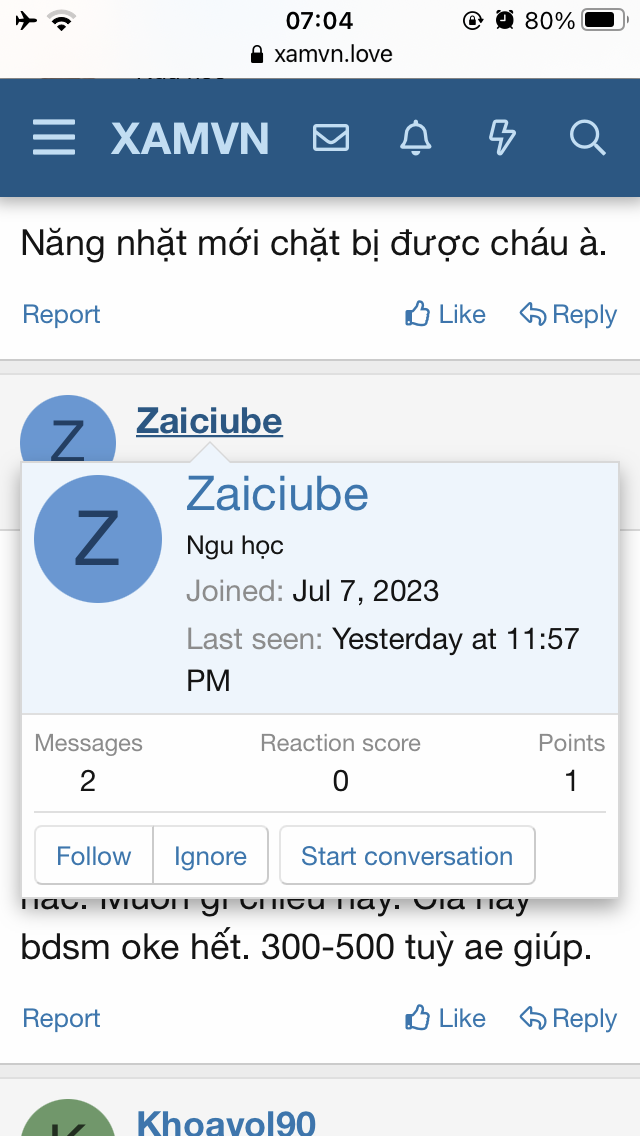Image resolution: width=640 pixels, height=1136 pixels.
Task: Open the notifications bell
Action: point(416,138)
